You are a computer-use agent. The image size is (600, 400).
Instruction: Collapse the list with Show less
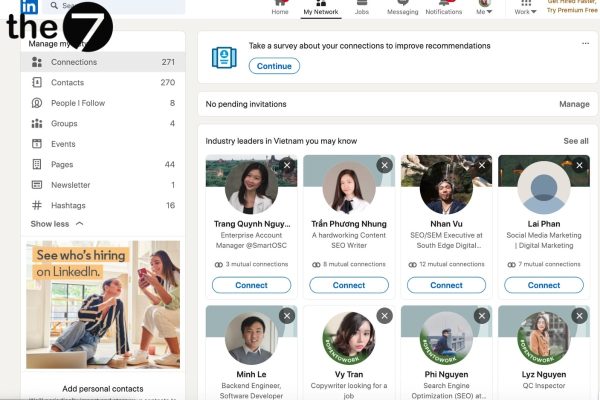(57, 224)
